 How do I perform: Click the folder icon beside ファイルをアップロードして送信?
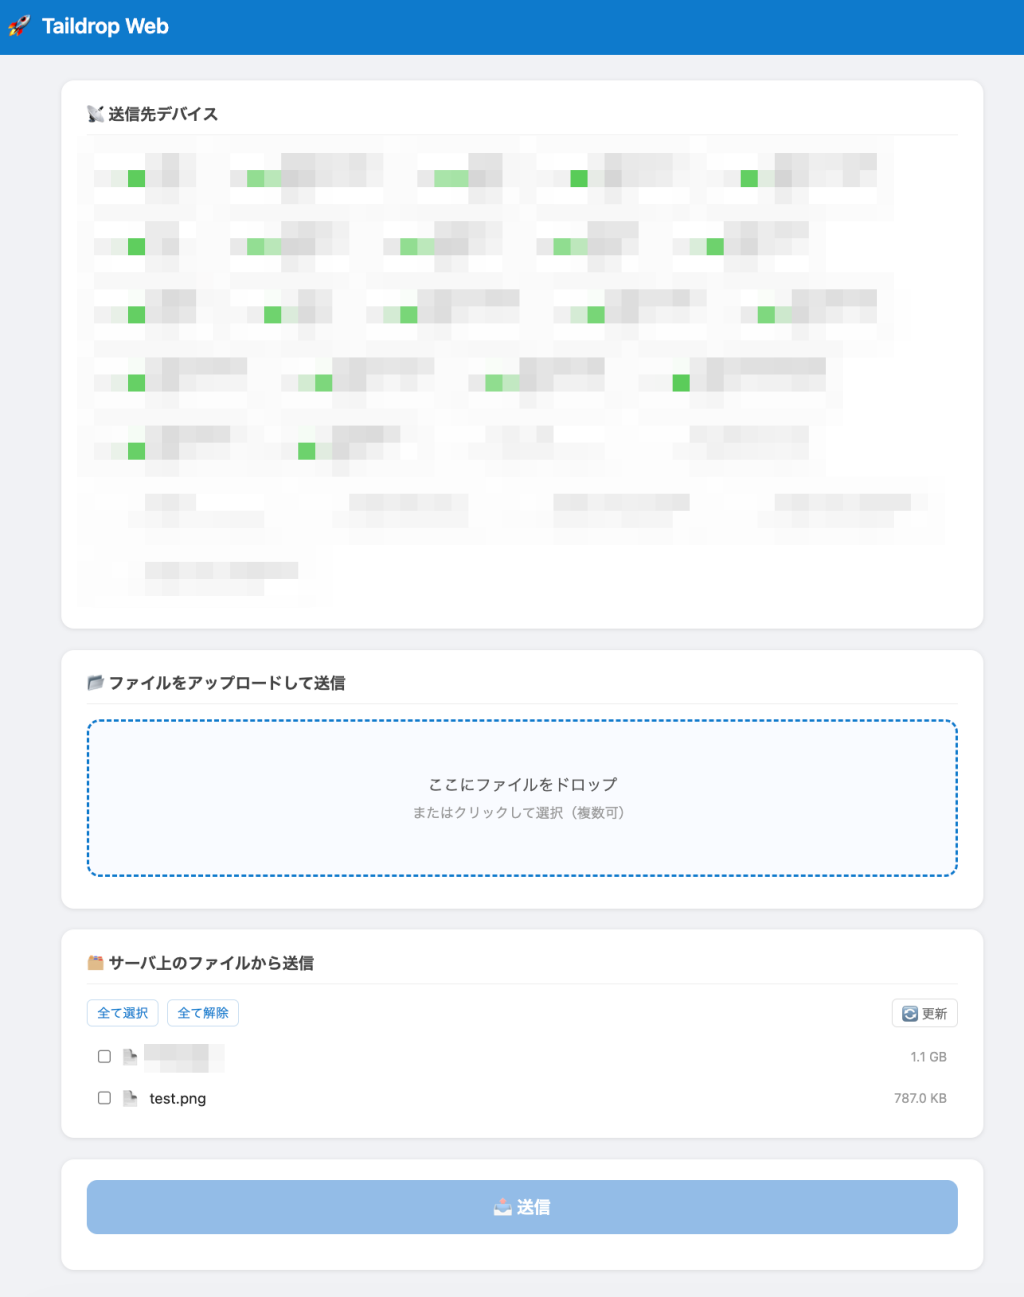coord(95,683)
